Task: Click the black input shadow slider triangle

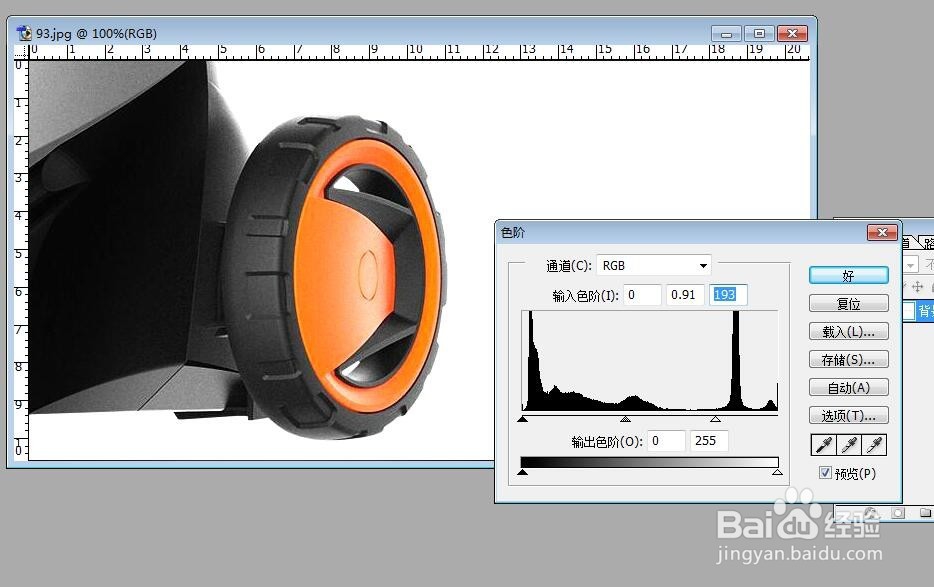Action: point(522,419)
